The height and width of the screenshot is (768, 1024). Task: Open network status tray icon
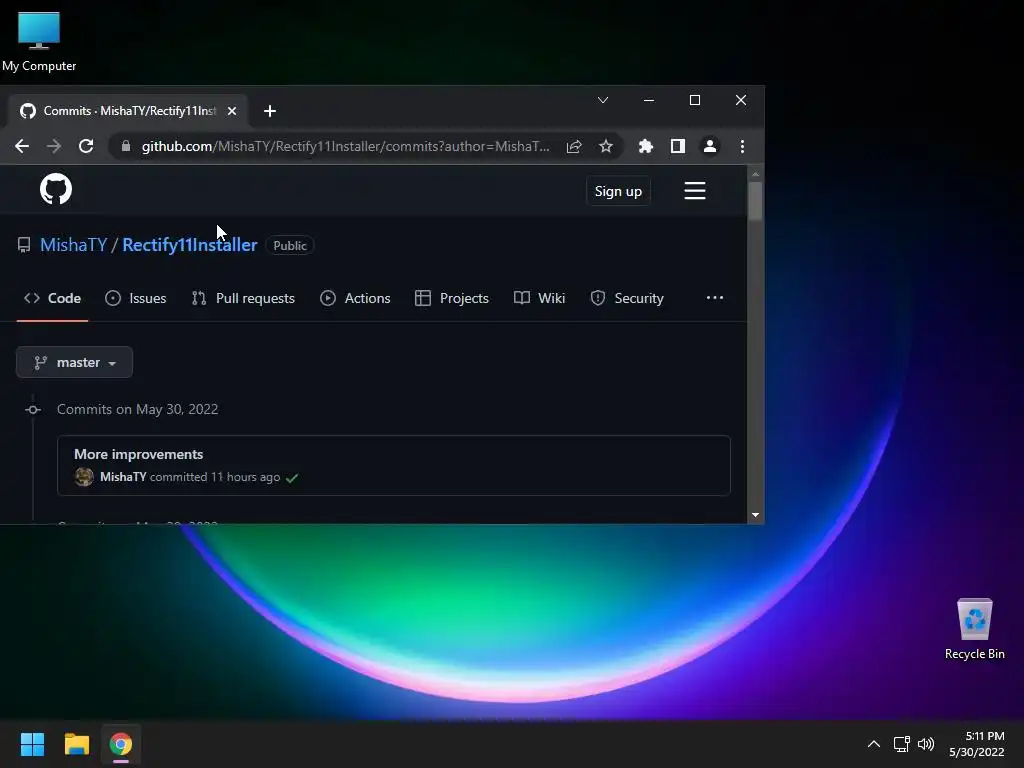(902, 744)
